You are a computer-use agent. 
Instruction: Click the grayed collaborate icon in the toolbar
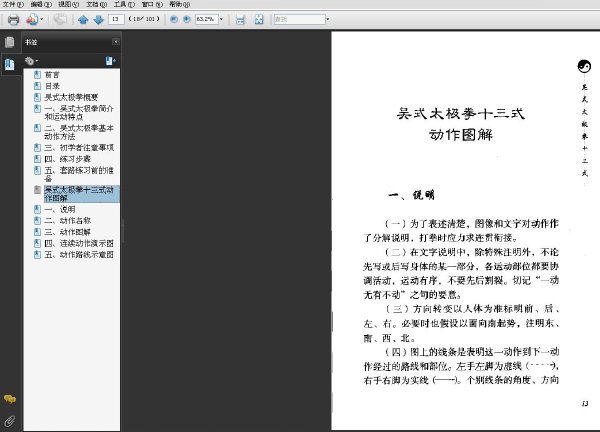point(60,19)
